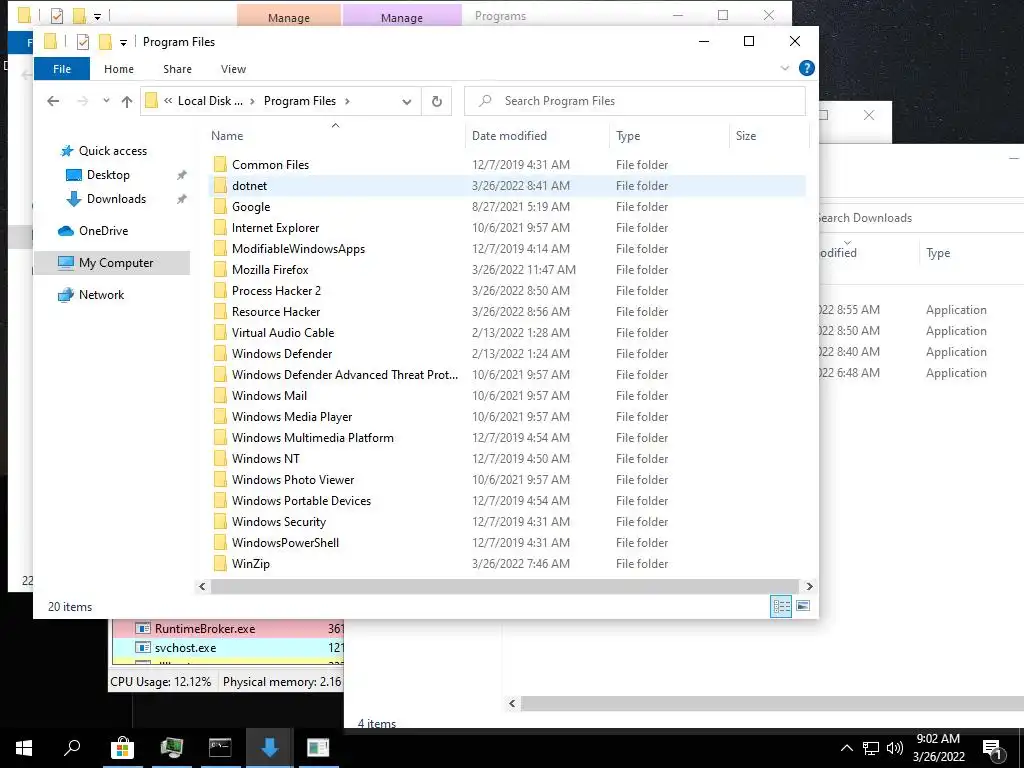
Task: Sort by the Size column header
Action: click(769, 136)
